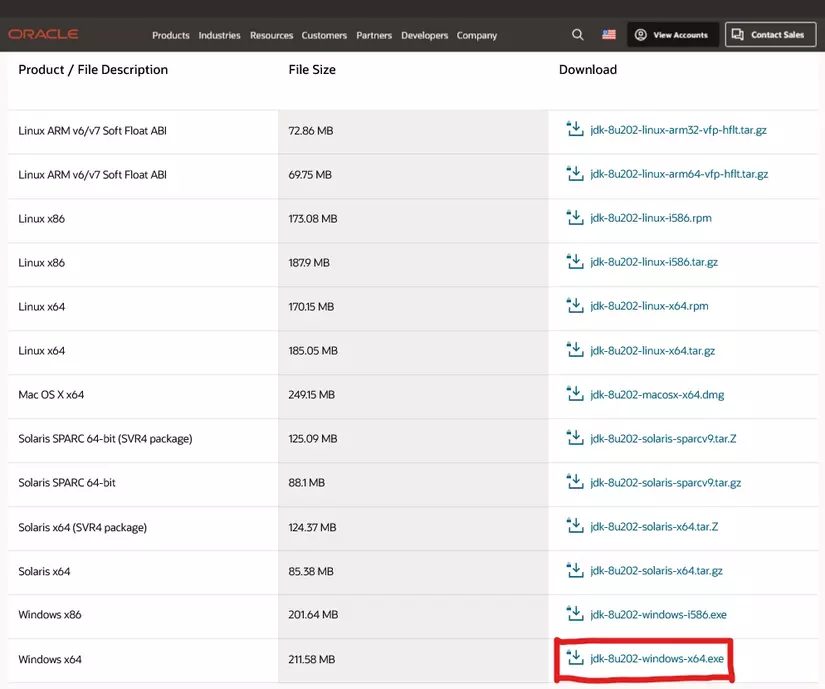
Task: Download jdk-8u202-linux-x64.tar.gz file link
Action: (652, 351)
